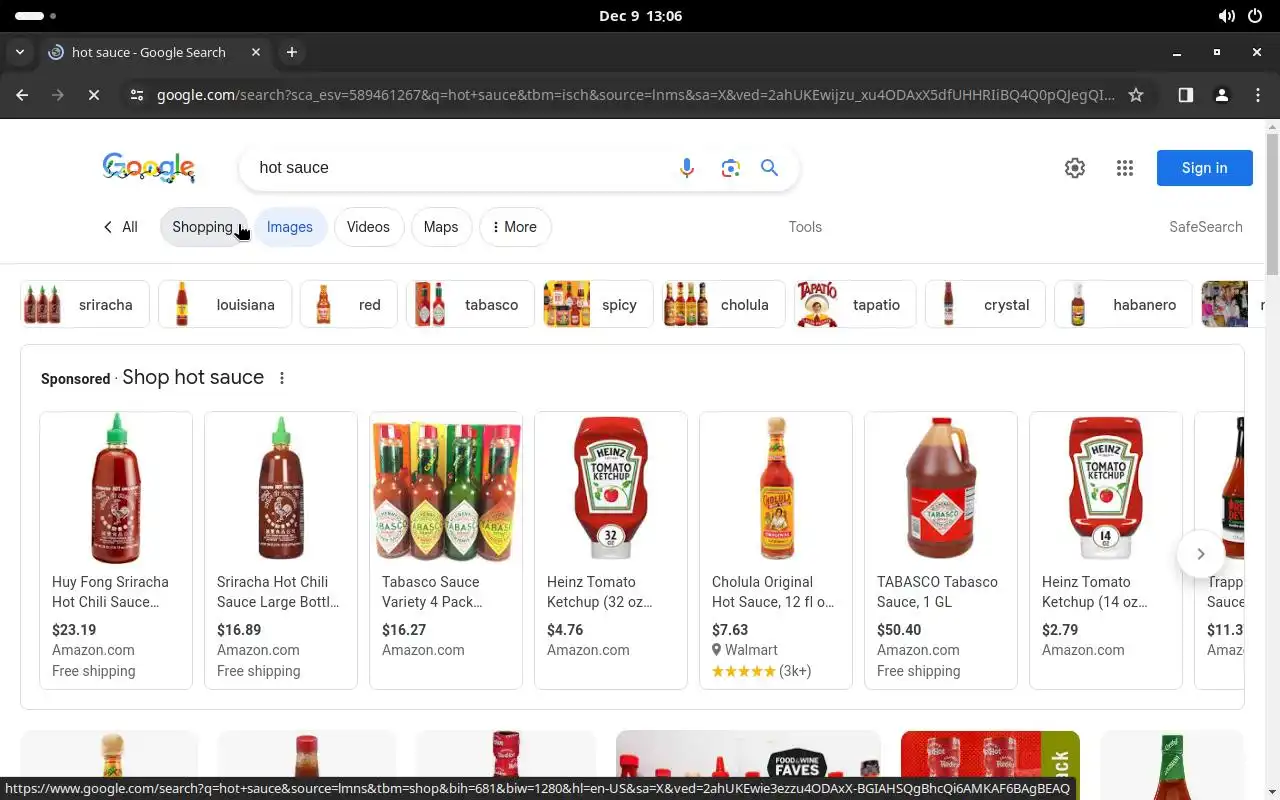Image resolution: width=1280 pixels, height=800 pixels.
Task: Select the Images tab
Action: (x=290, y=227)
